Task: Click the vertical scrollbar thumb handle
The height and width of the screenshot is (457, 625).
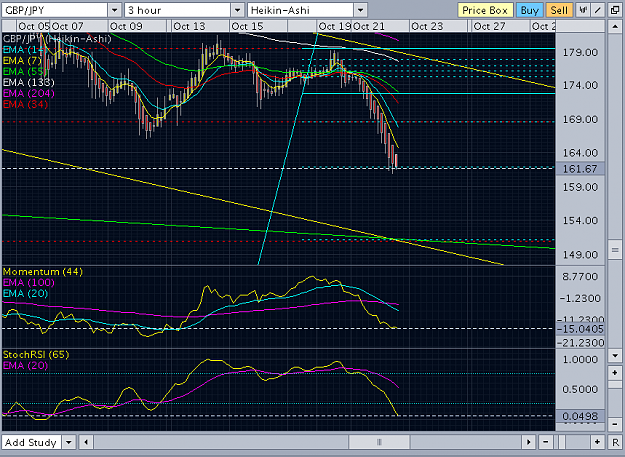Action: [614, 250]
